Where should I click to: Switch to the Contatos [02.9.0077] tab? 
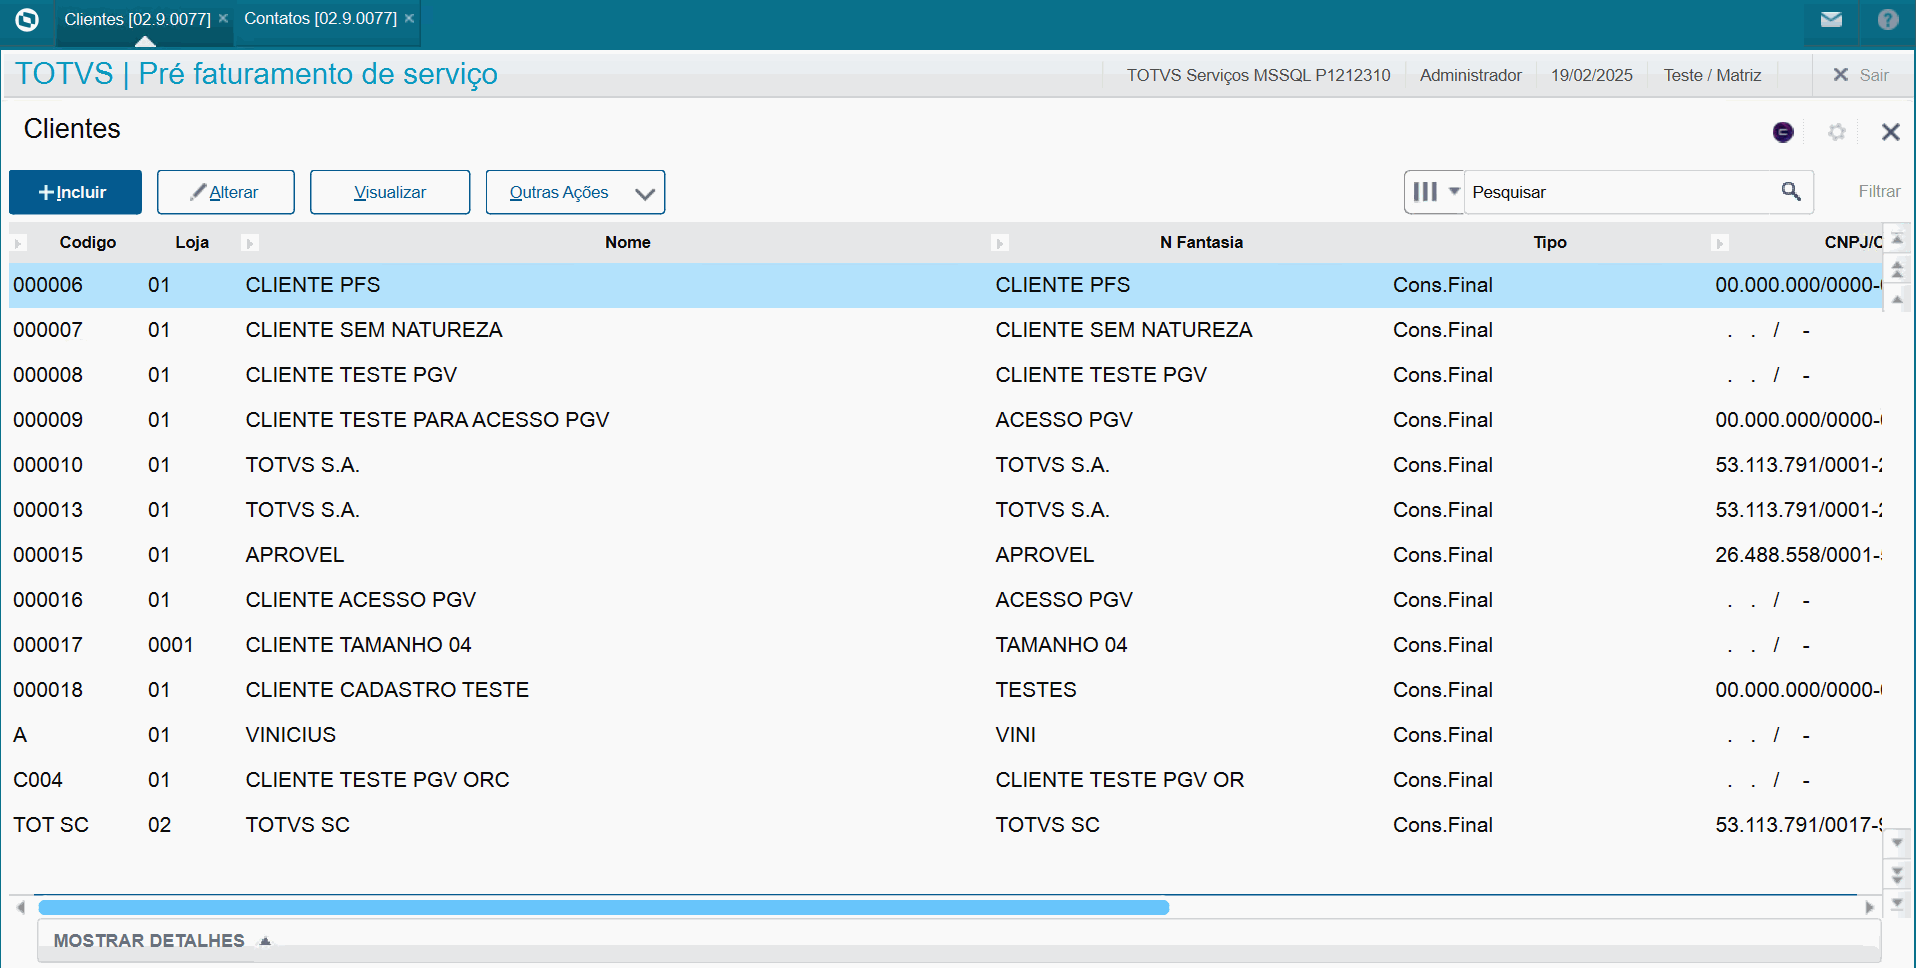pyautogui.click(x=320, y=19)
